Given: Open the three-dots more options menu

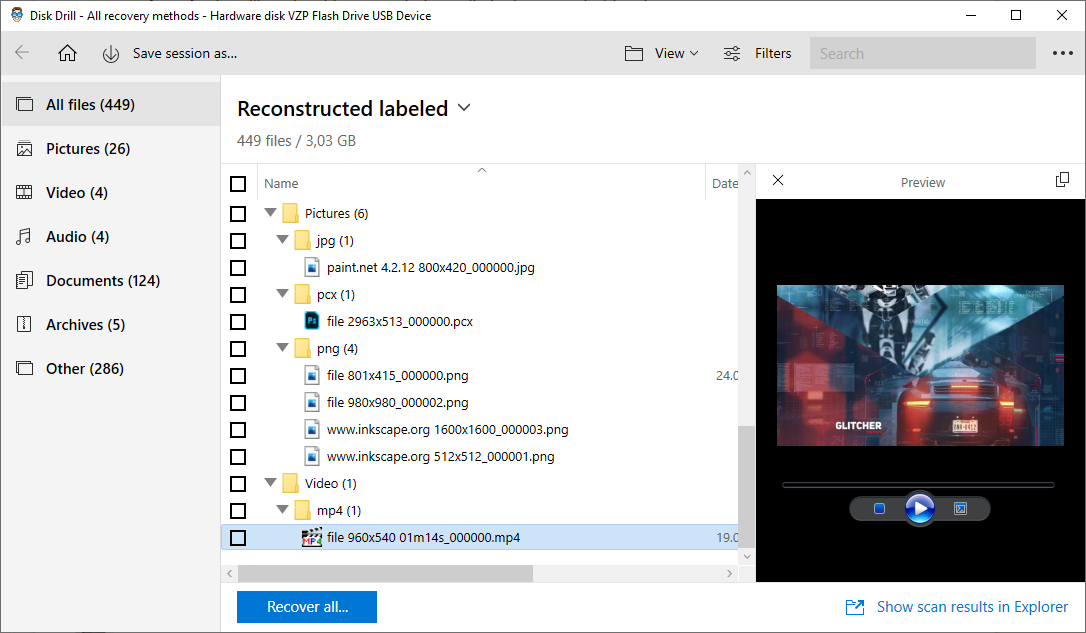Looking at the screenshot, I should coord(1062,53).
